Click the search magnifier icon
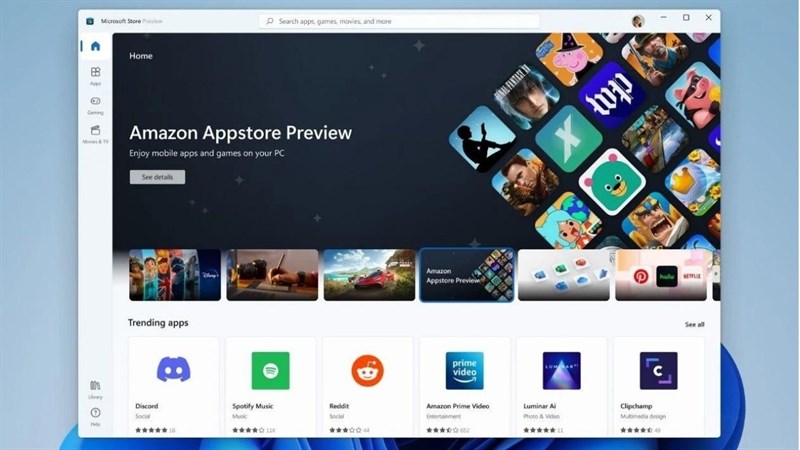The width and height of the screenshot is (800, 450). (x=270, y=21)
